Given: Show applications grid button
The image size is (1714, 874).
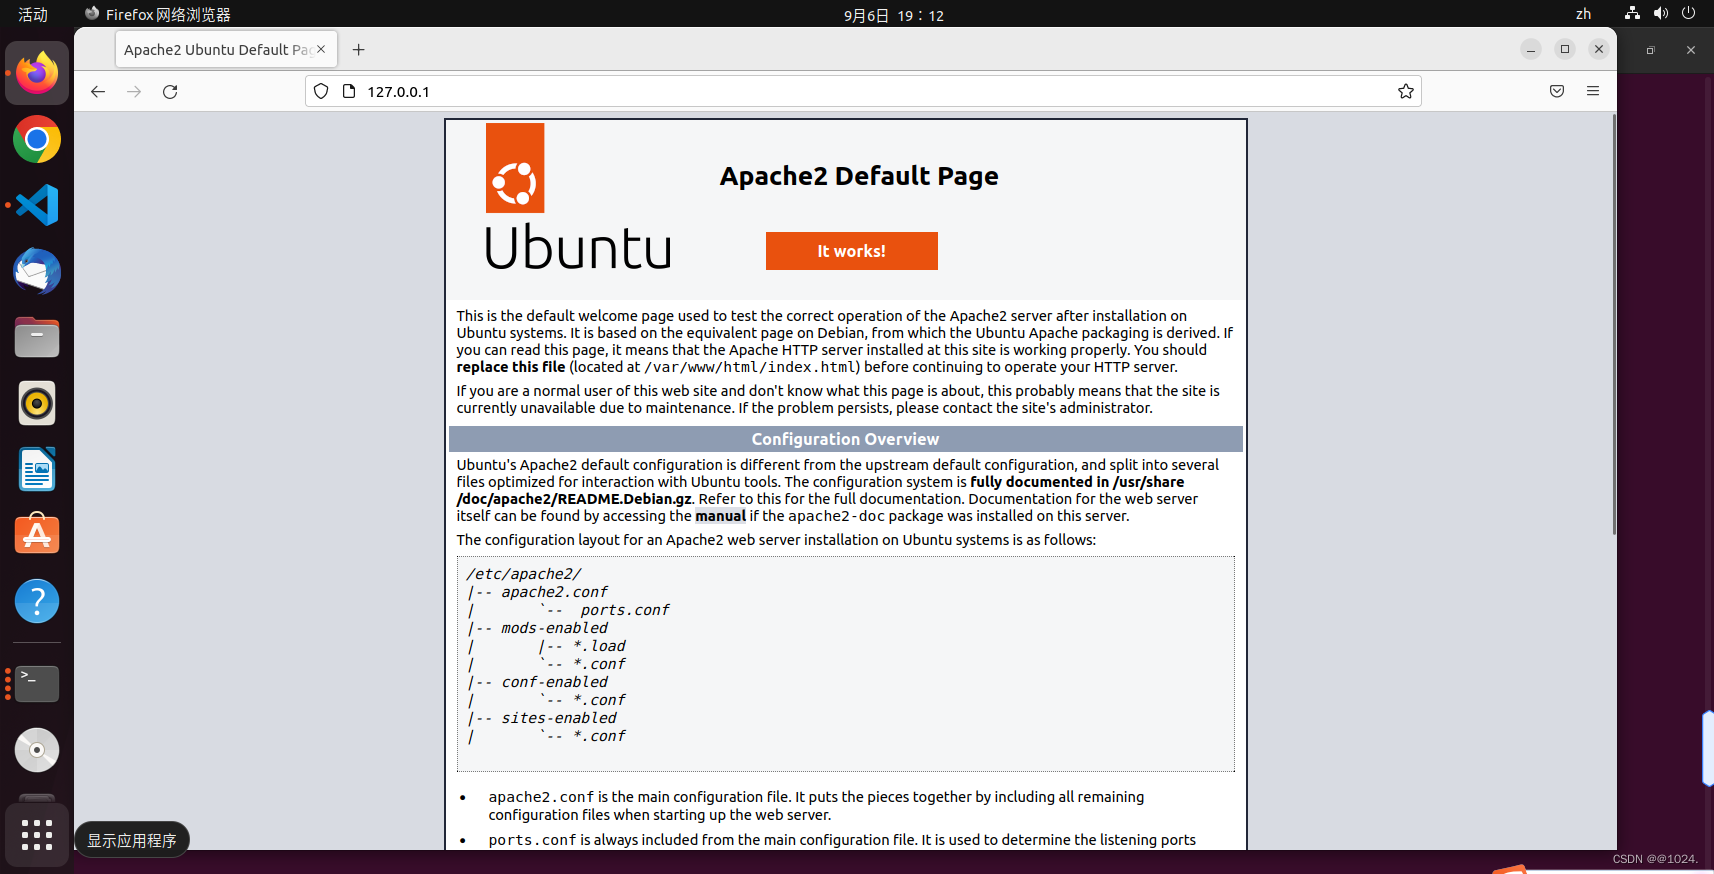Looking at the screenshot, I should pyautogui.click(x=37, y=835).
